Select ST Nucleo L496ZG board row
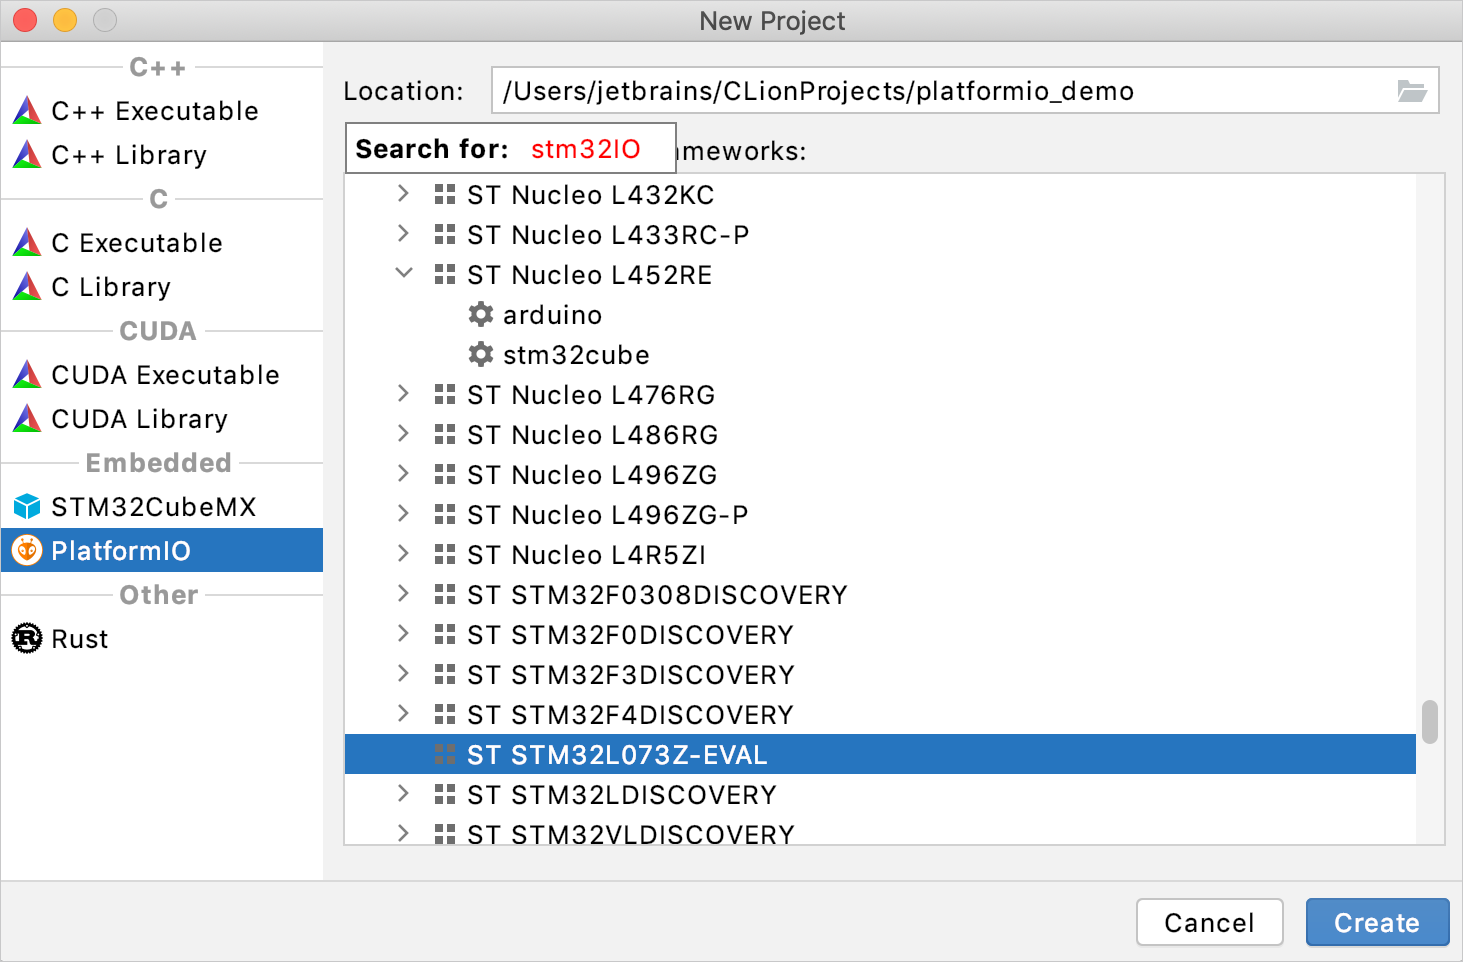This screenshot has width=1465, height=963. (x=880, y=474)
